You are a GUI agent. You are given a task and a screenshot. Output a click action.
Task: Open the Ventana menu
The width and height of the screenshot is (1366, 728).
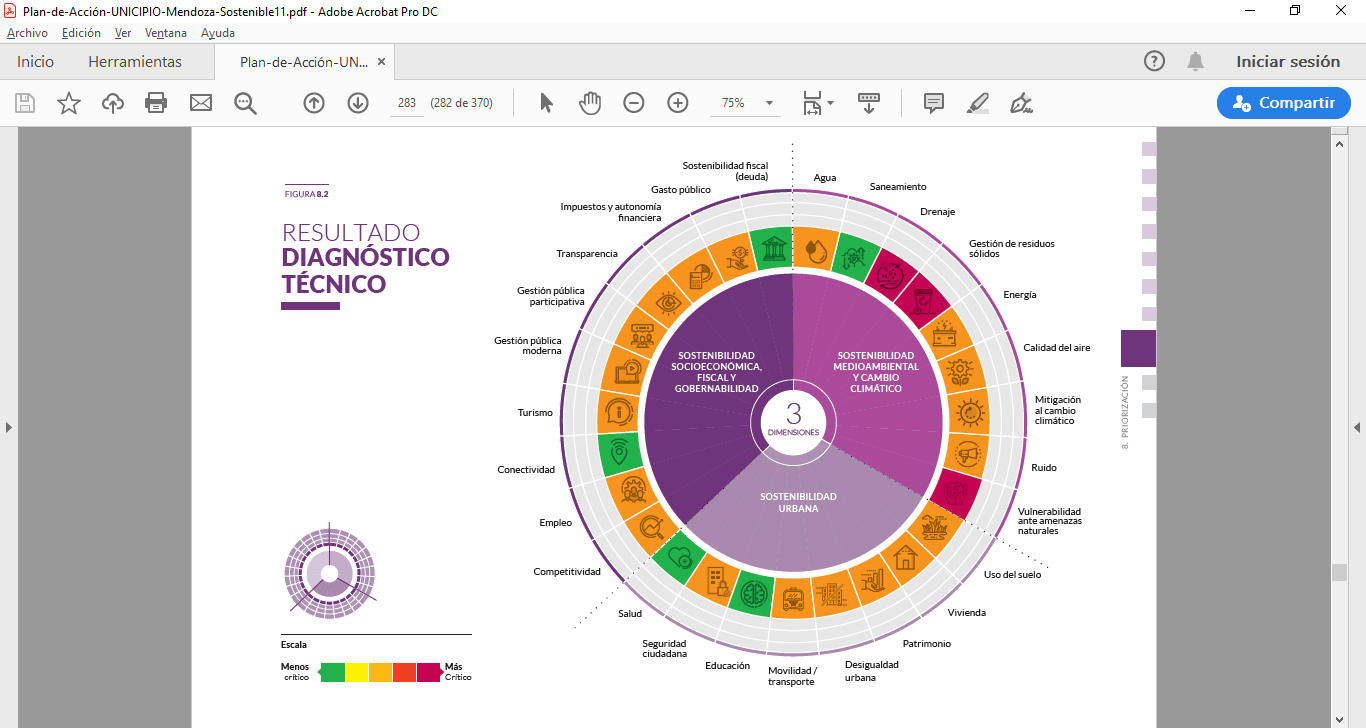pyautogui.click(x=166, y=33)
